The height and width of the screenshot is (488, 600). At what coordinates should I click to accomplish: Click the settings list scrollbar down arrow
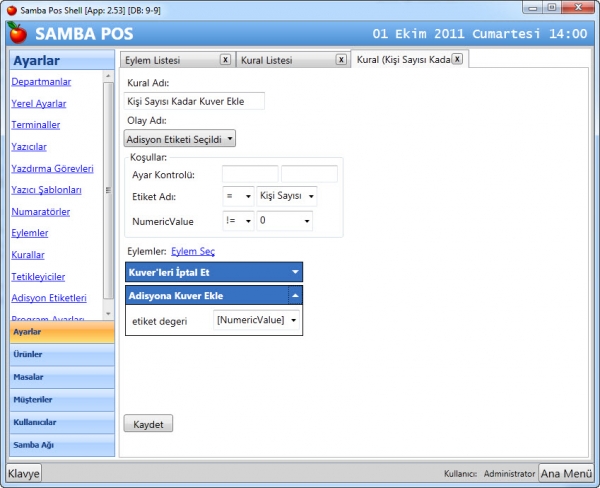pyautogui.click(x=108, y=314)
